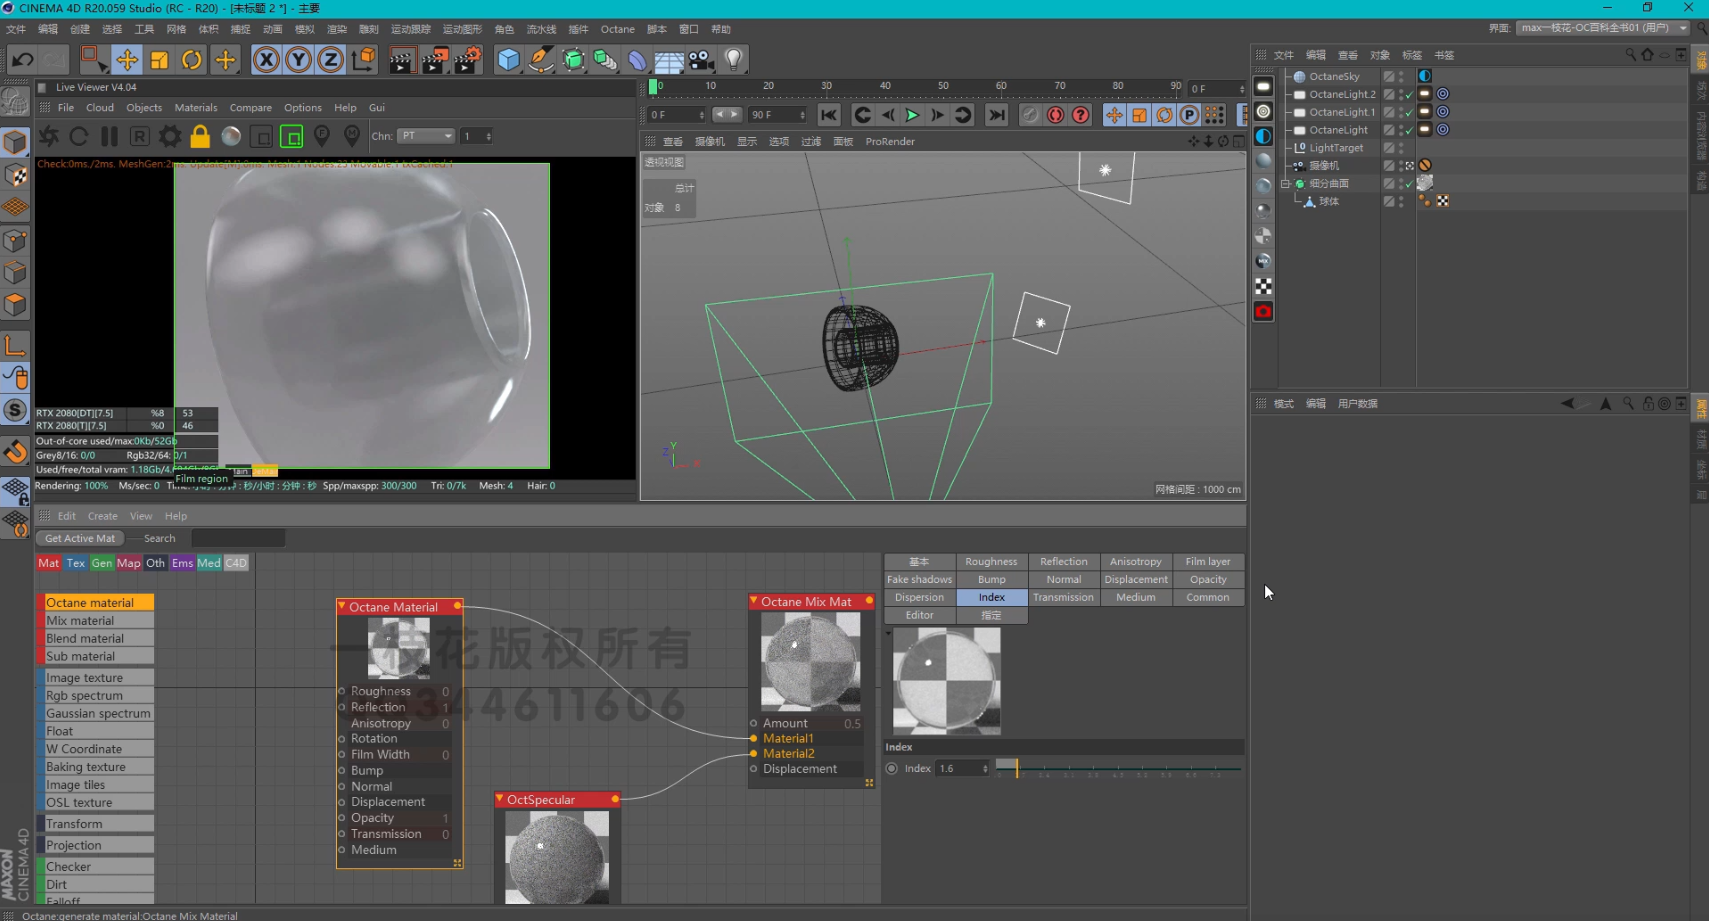Toggle the Y axis lock

[298, 60]
